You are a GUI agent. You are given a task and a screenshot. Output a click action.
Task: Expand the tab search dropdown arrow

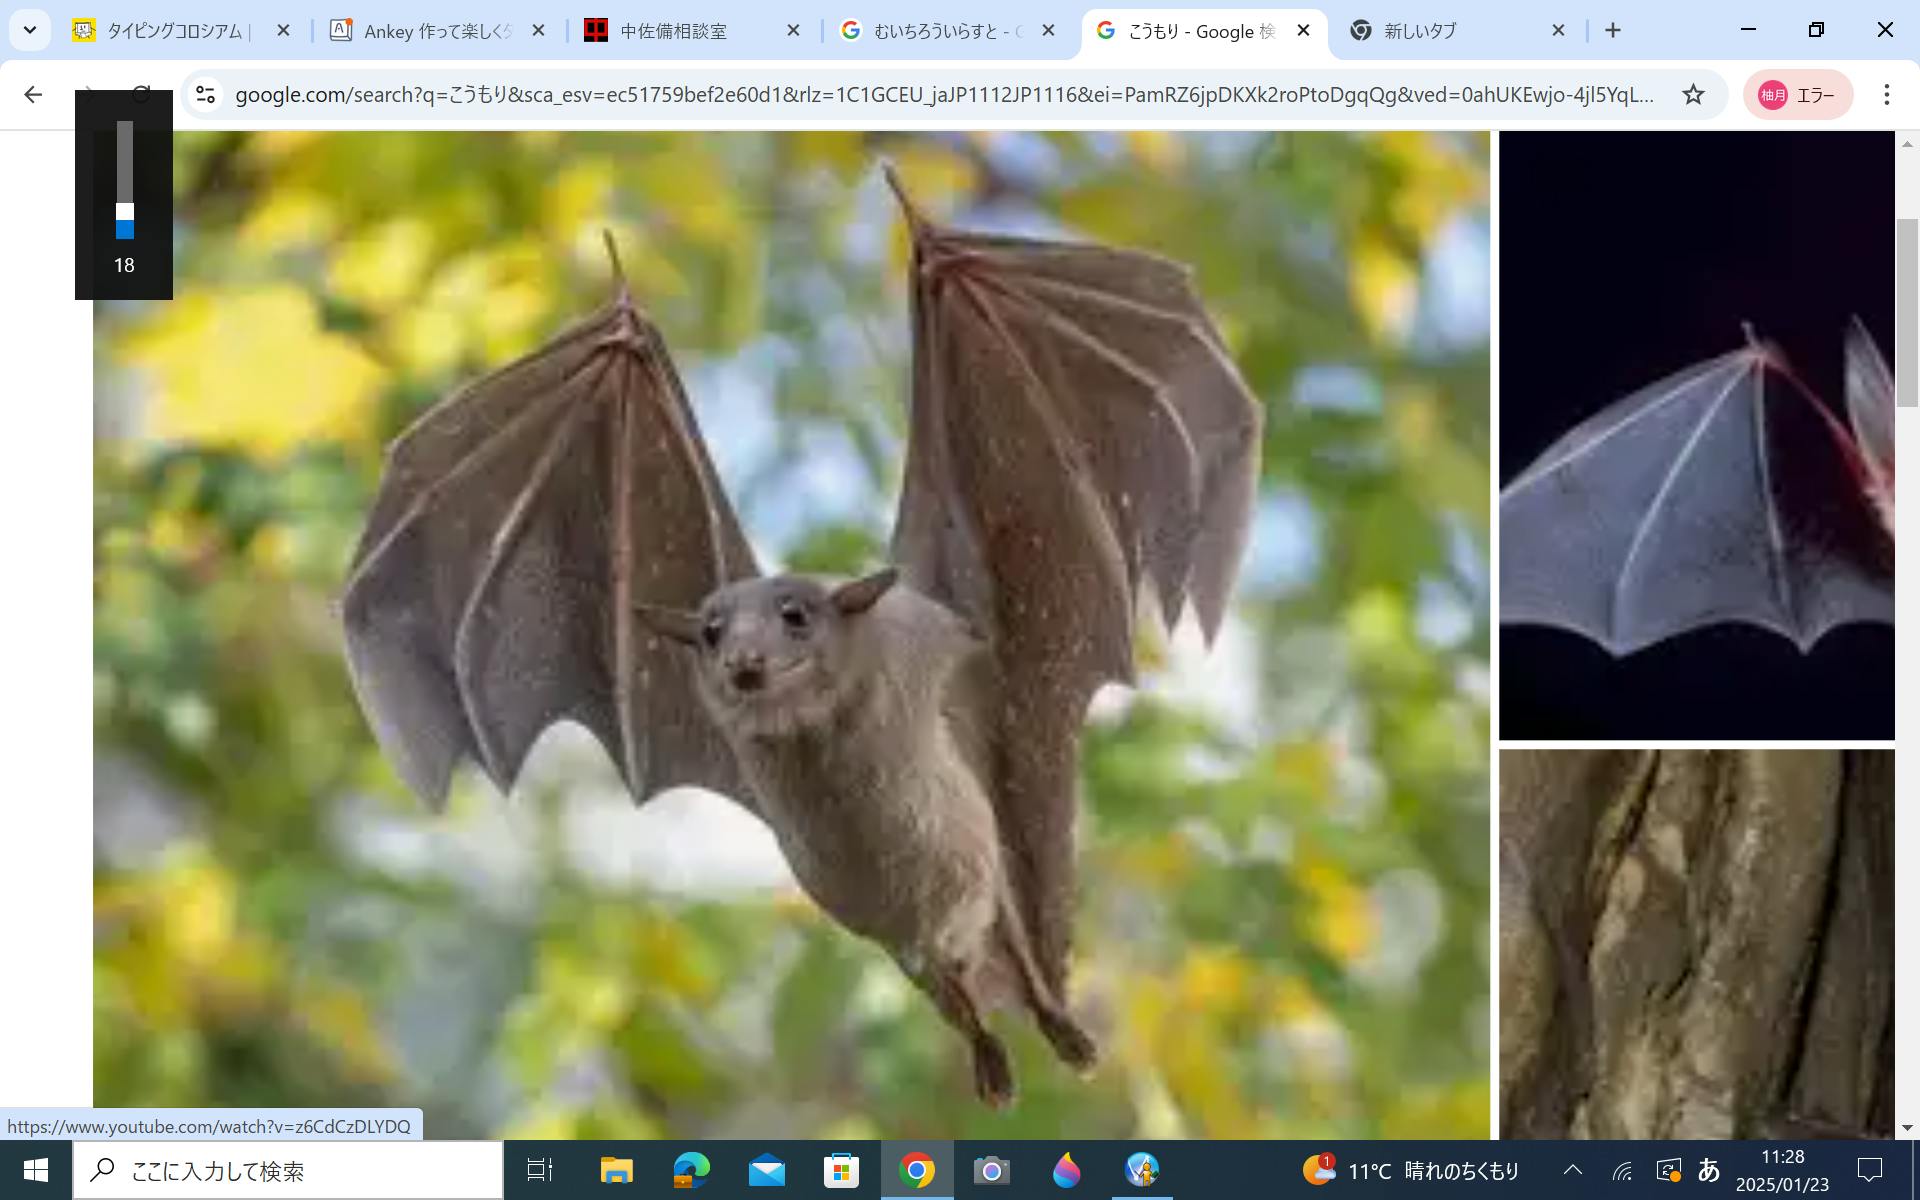(30, 31)
